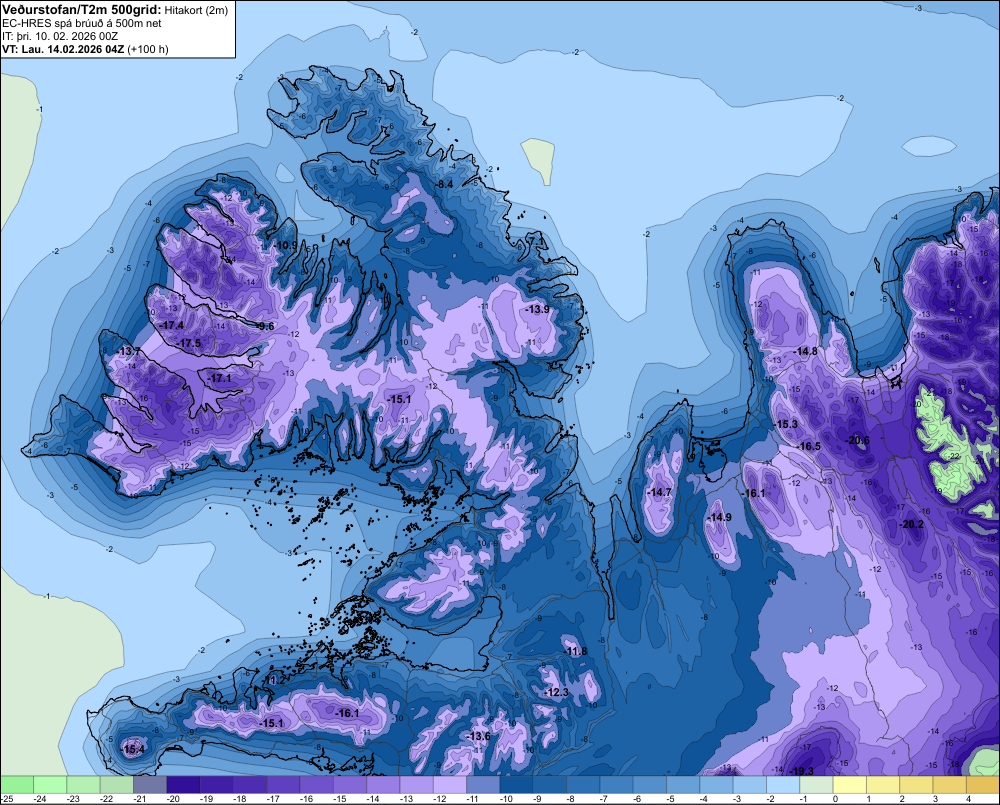Click the -20.2 temperature value on the map
The width and height of the screenshot is (1000, 805).
click(911, 524)
